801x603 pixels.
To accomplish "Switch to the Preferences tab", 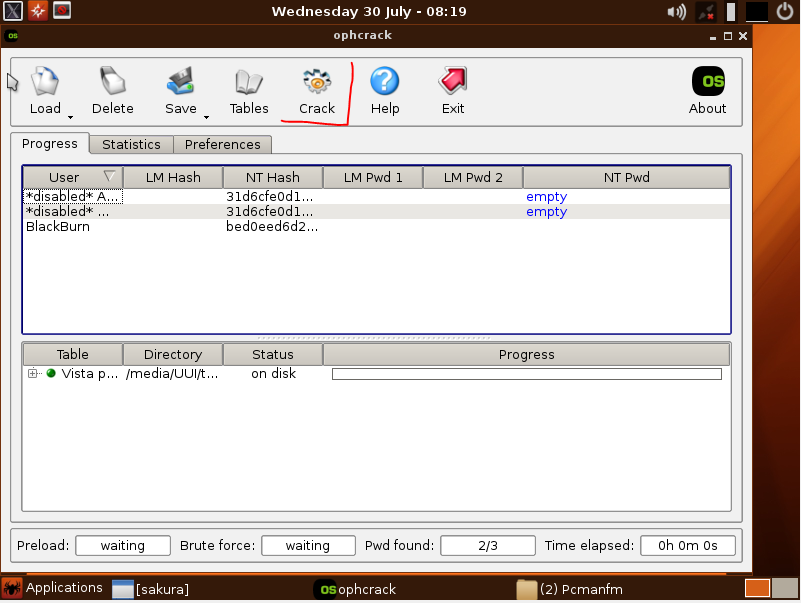I will [x=223, y=145].
